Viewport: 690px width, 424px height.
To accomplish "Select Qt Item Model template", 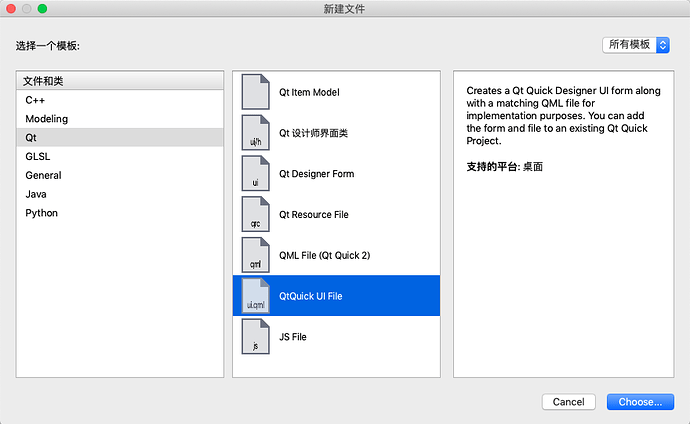I will pos(336,92).
